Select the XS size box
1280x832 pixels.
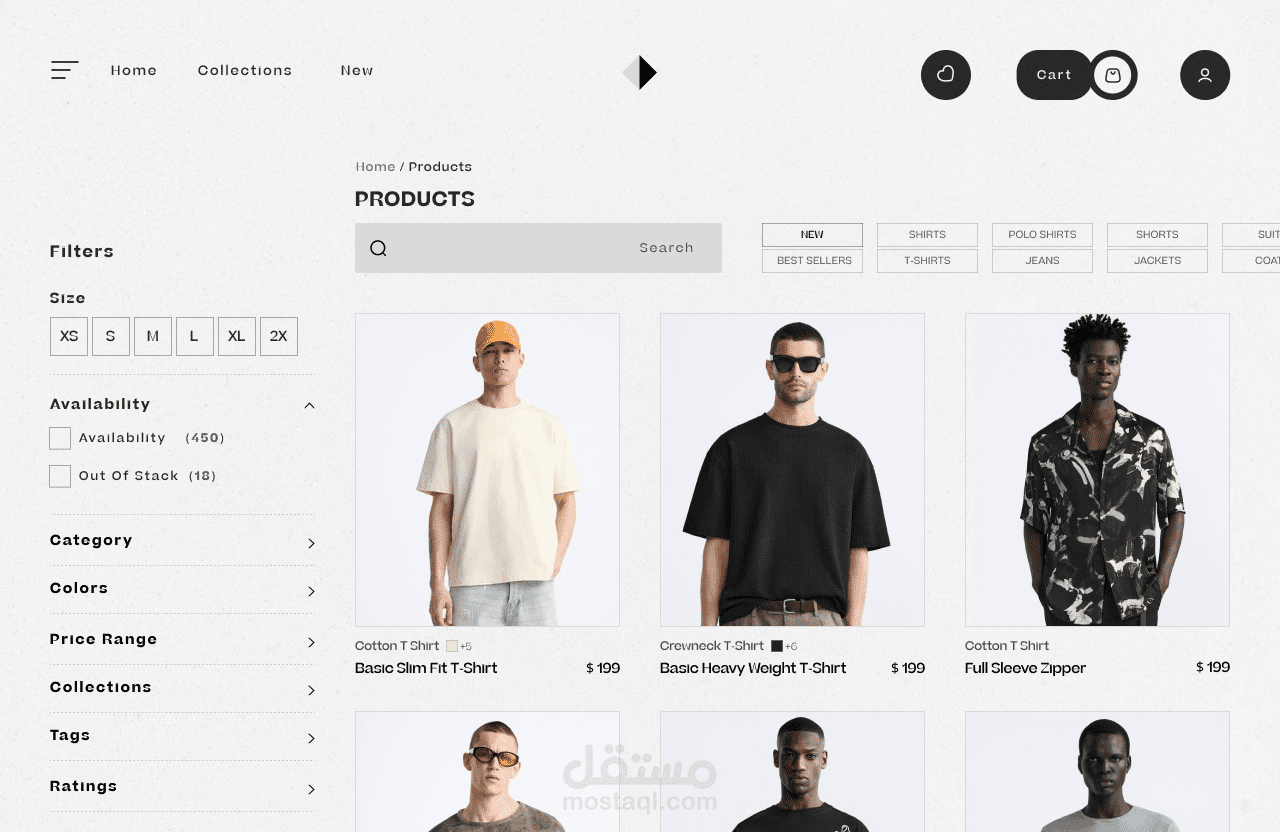(x=69, y=336)
